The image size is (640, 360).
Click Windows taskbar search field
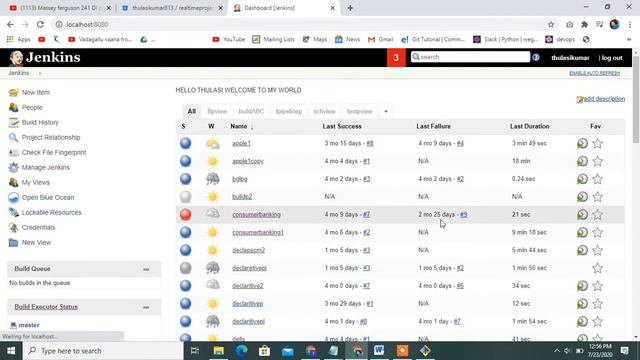(x=103, y=351)
